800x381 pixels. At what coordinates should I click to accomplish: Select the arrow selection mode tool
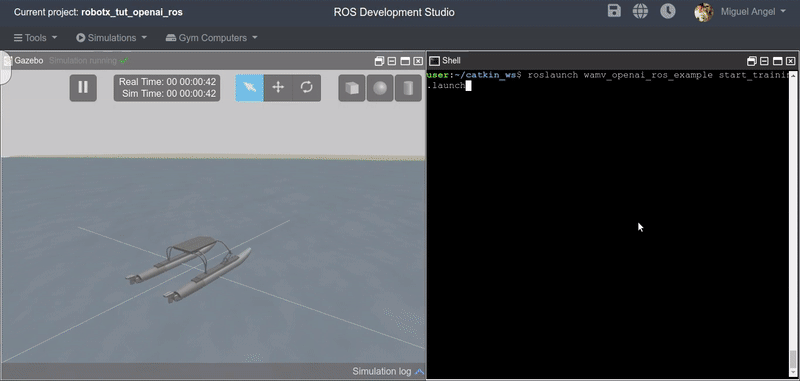click(250, 88)
